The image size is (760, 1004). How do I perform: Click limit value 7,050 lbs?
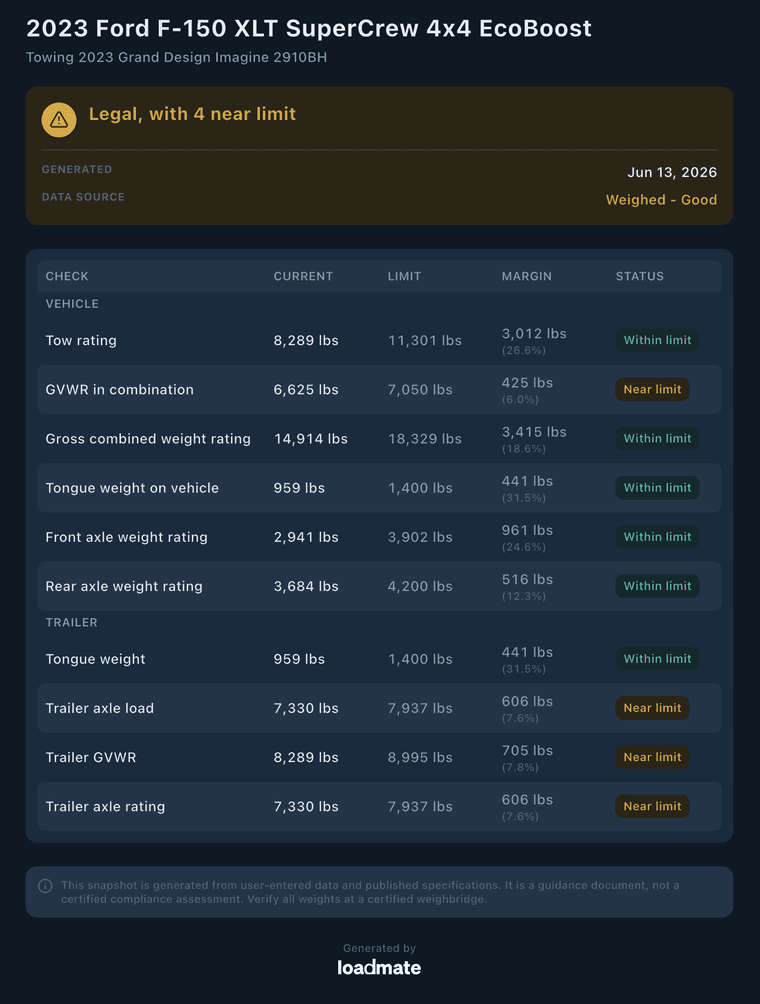(421, 389)
